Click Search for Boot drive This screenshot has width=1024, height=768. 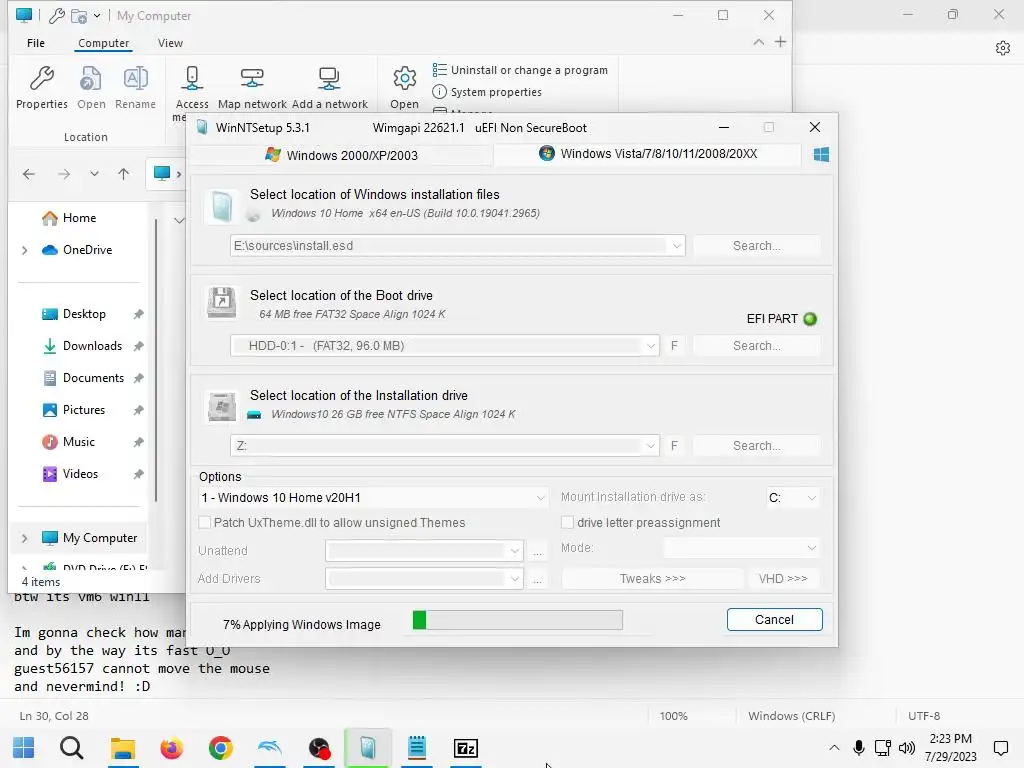pos(756,345)
